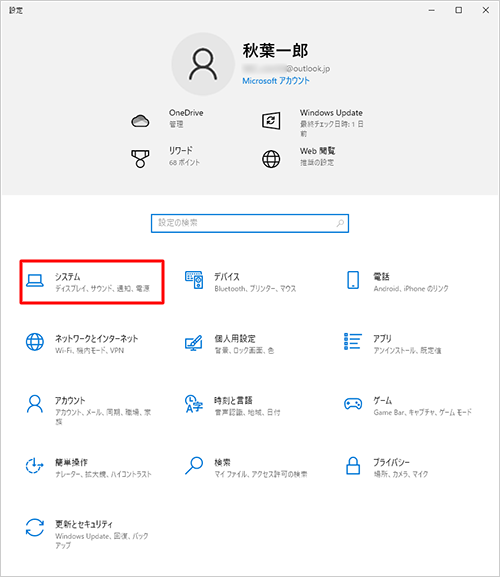The image size is (500, 577).
Task: Click the Android、iPhone のリンク description
Action: click(411, 288)
